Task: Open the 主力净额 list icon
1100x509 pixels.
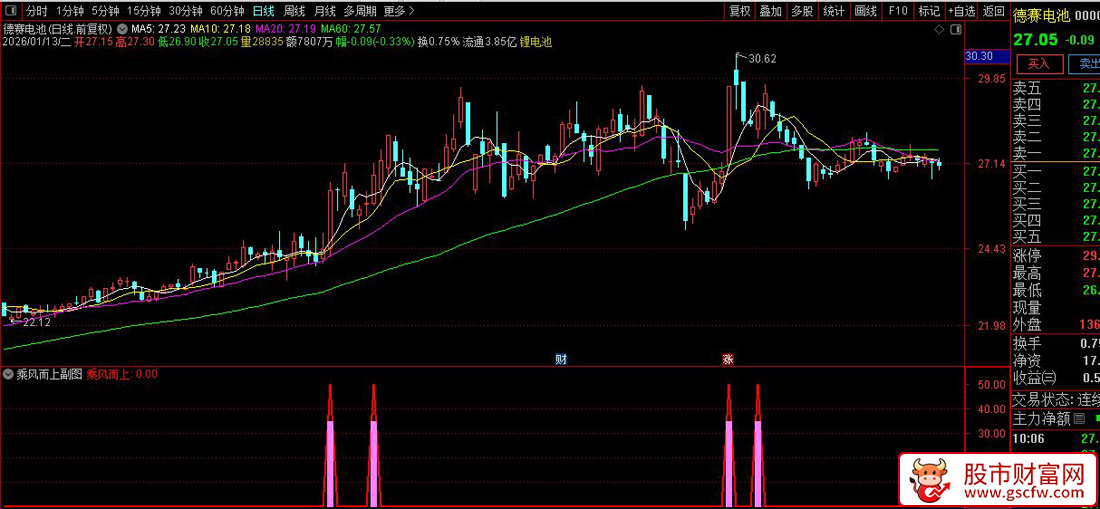Action: (1079, 419)
